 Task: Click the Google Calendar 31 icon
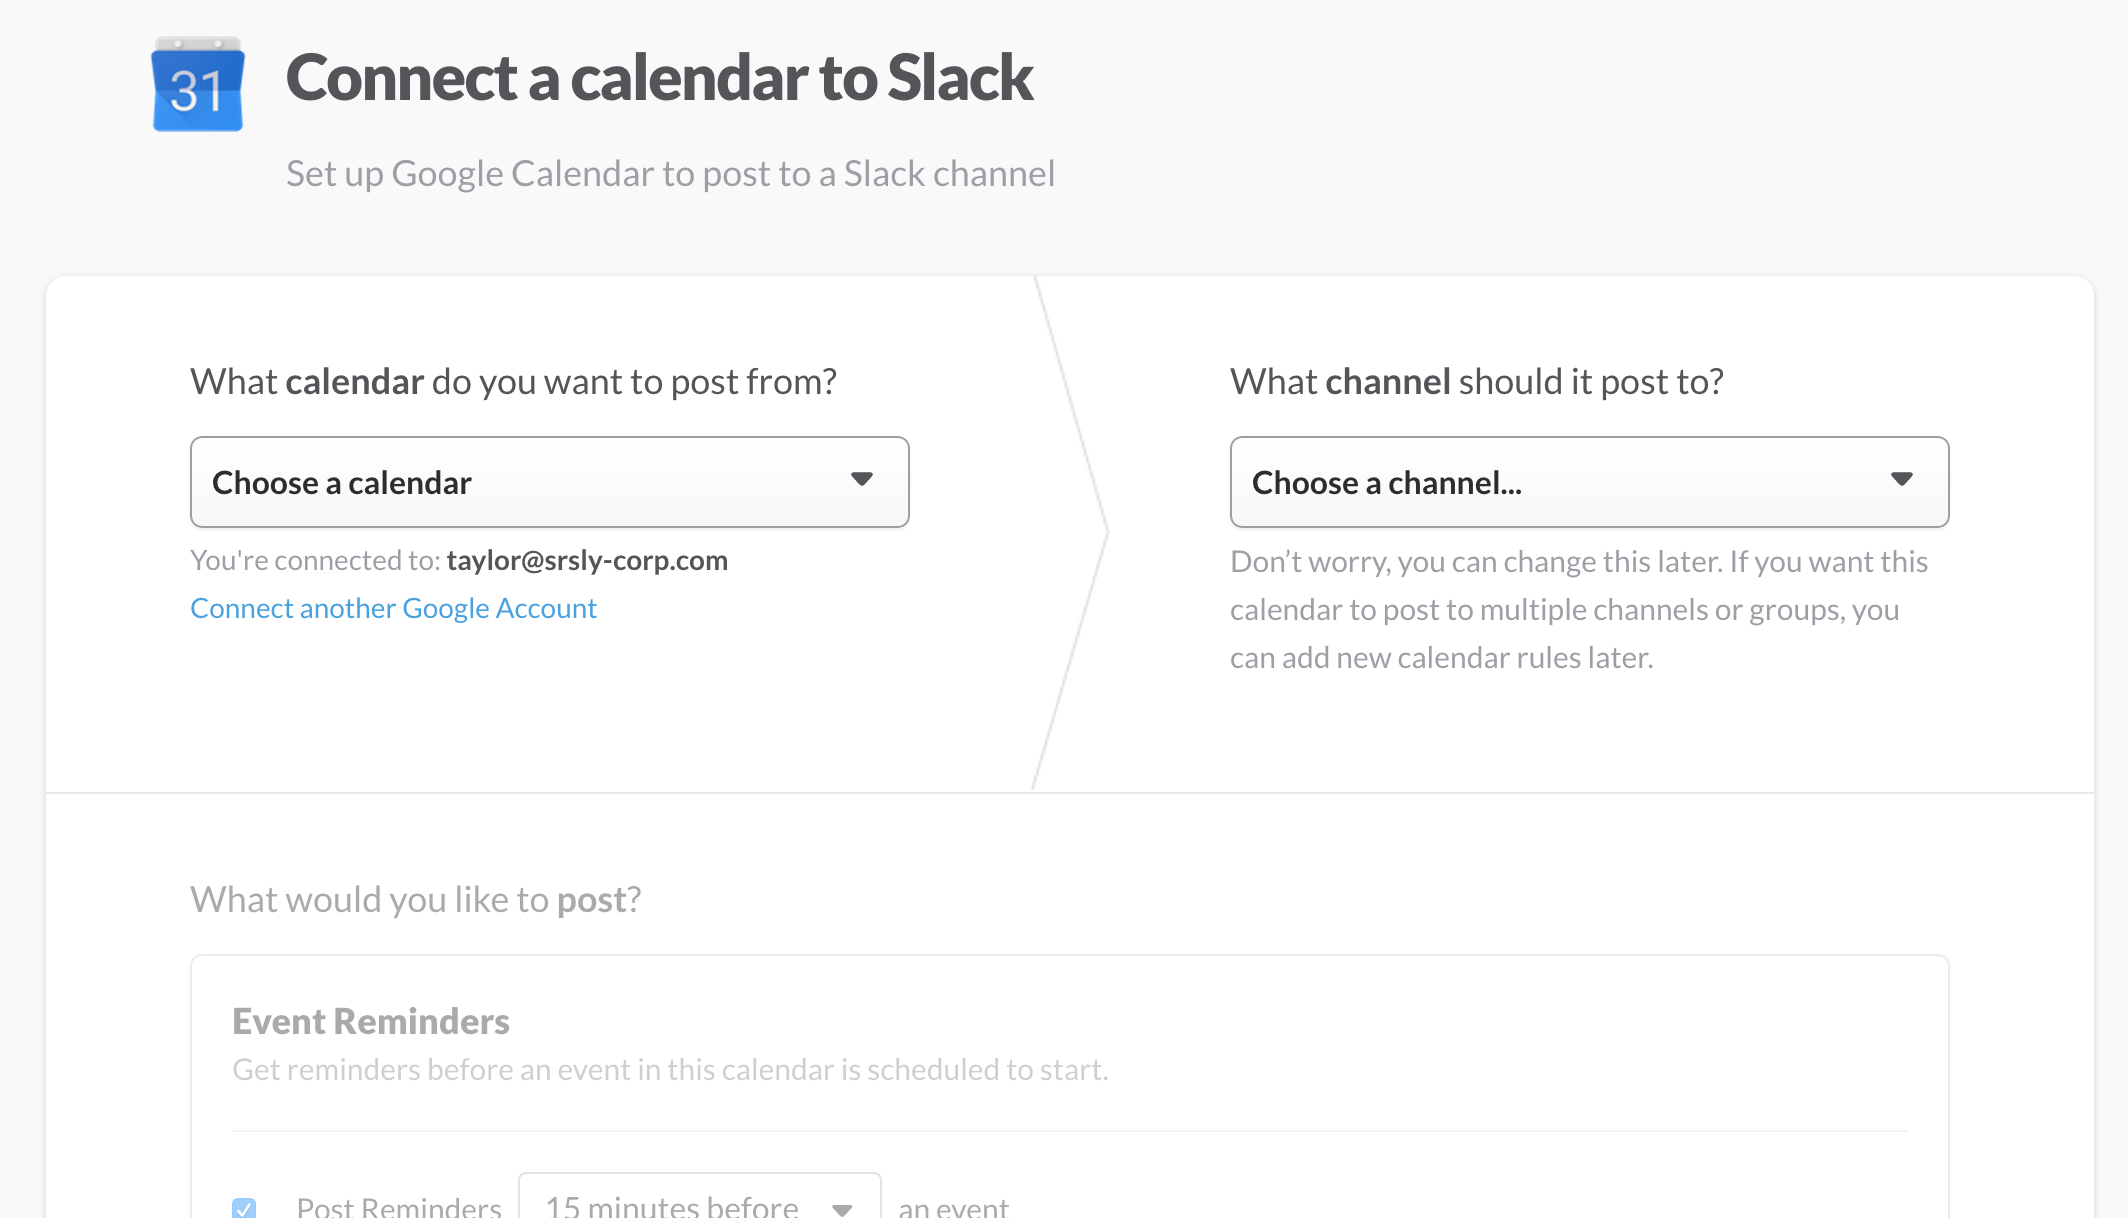pyautogui.click(x=198, y=84)
